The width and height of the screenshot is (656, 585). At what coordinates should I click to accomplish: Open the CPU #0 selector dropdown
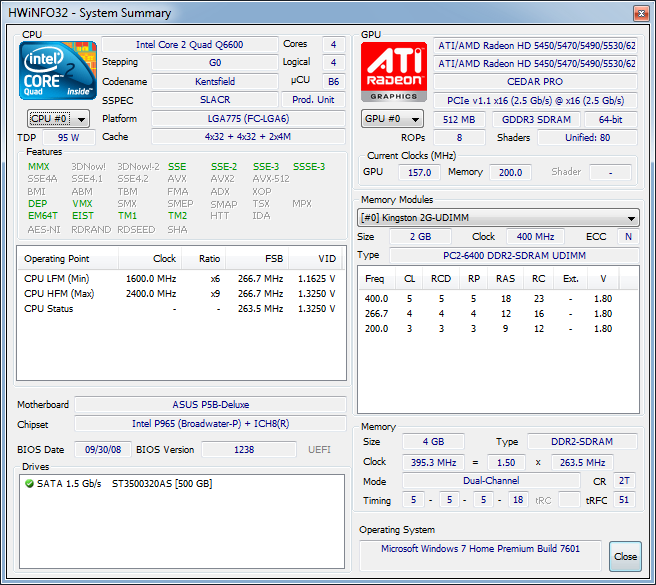coord(58,119)
